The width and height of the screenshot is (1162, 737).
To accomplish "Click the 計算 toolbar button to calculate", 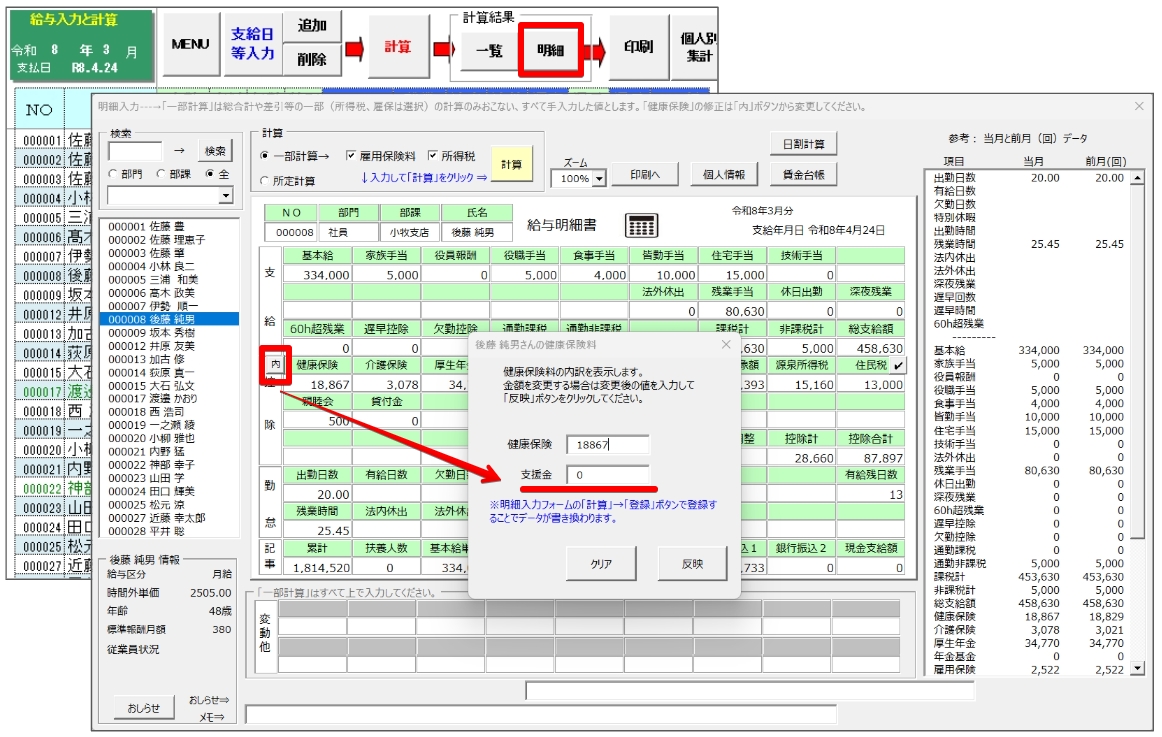I will [400, 45].
